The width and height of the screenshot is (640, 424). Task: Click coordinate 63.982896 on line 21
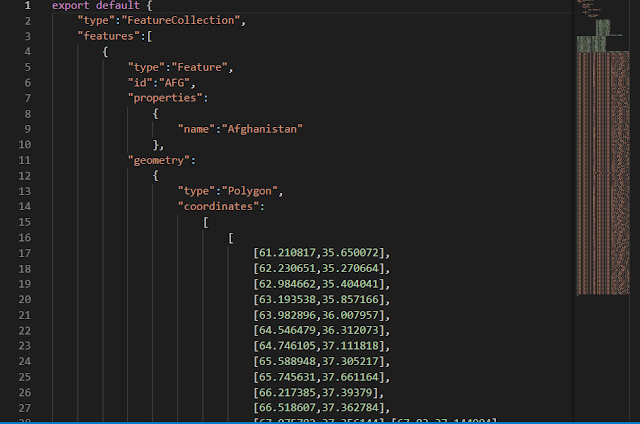tap(287, 315)
